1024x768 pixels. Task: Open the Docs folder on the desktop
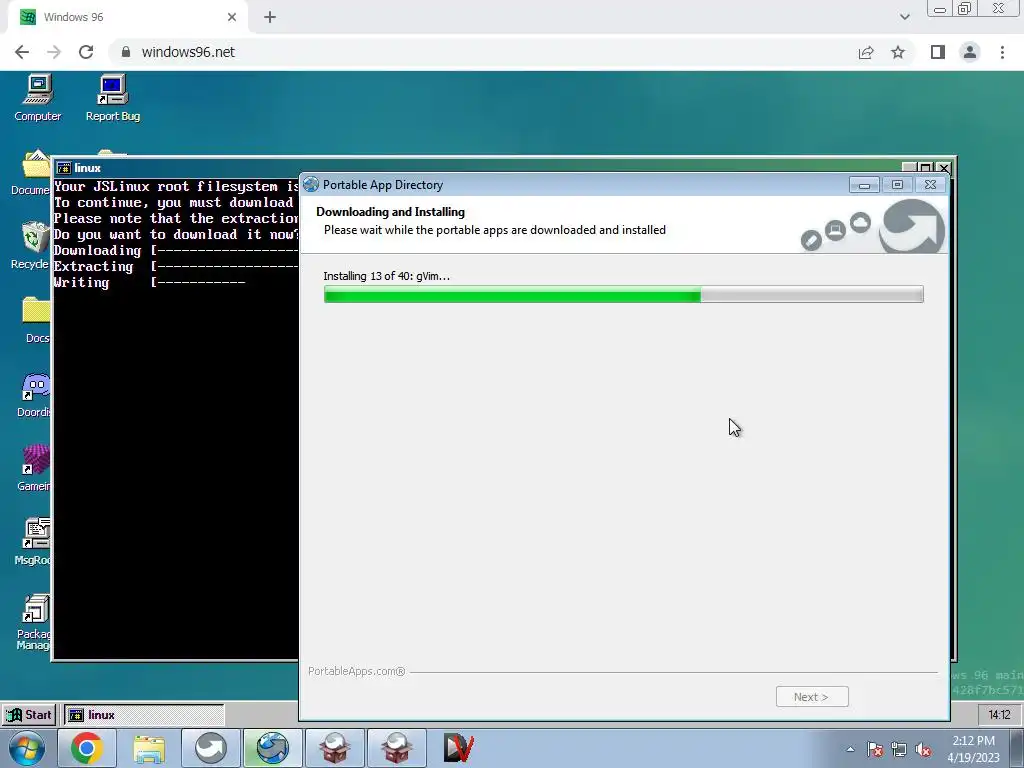click(x=37, y=320)
